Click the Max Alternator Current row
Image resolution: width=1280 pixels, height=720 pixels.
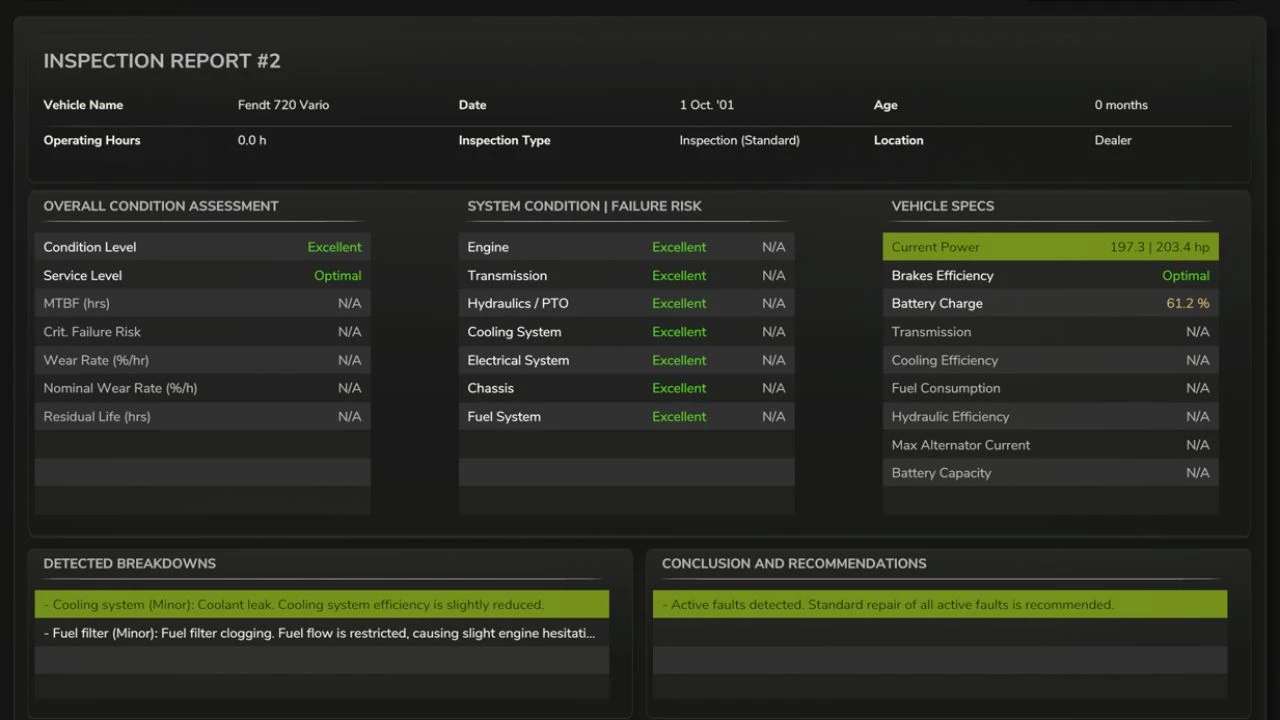pos(1050,445)
